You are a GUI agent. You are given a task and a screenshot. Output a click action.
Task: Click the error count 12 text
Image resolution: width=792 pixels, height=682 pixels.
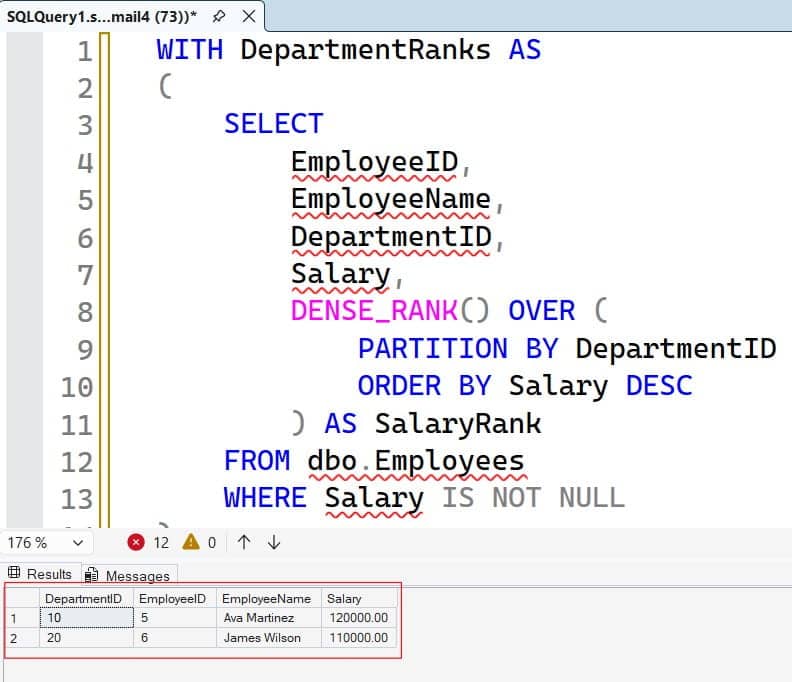[x=161, y=543]
